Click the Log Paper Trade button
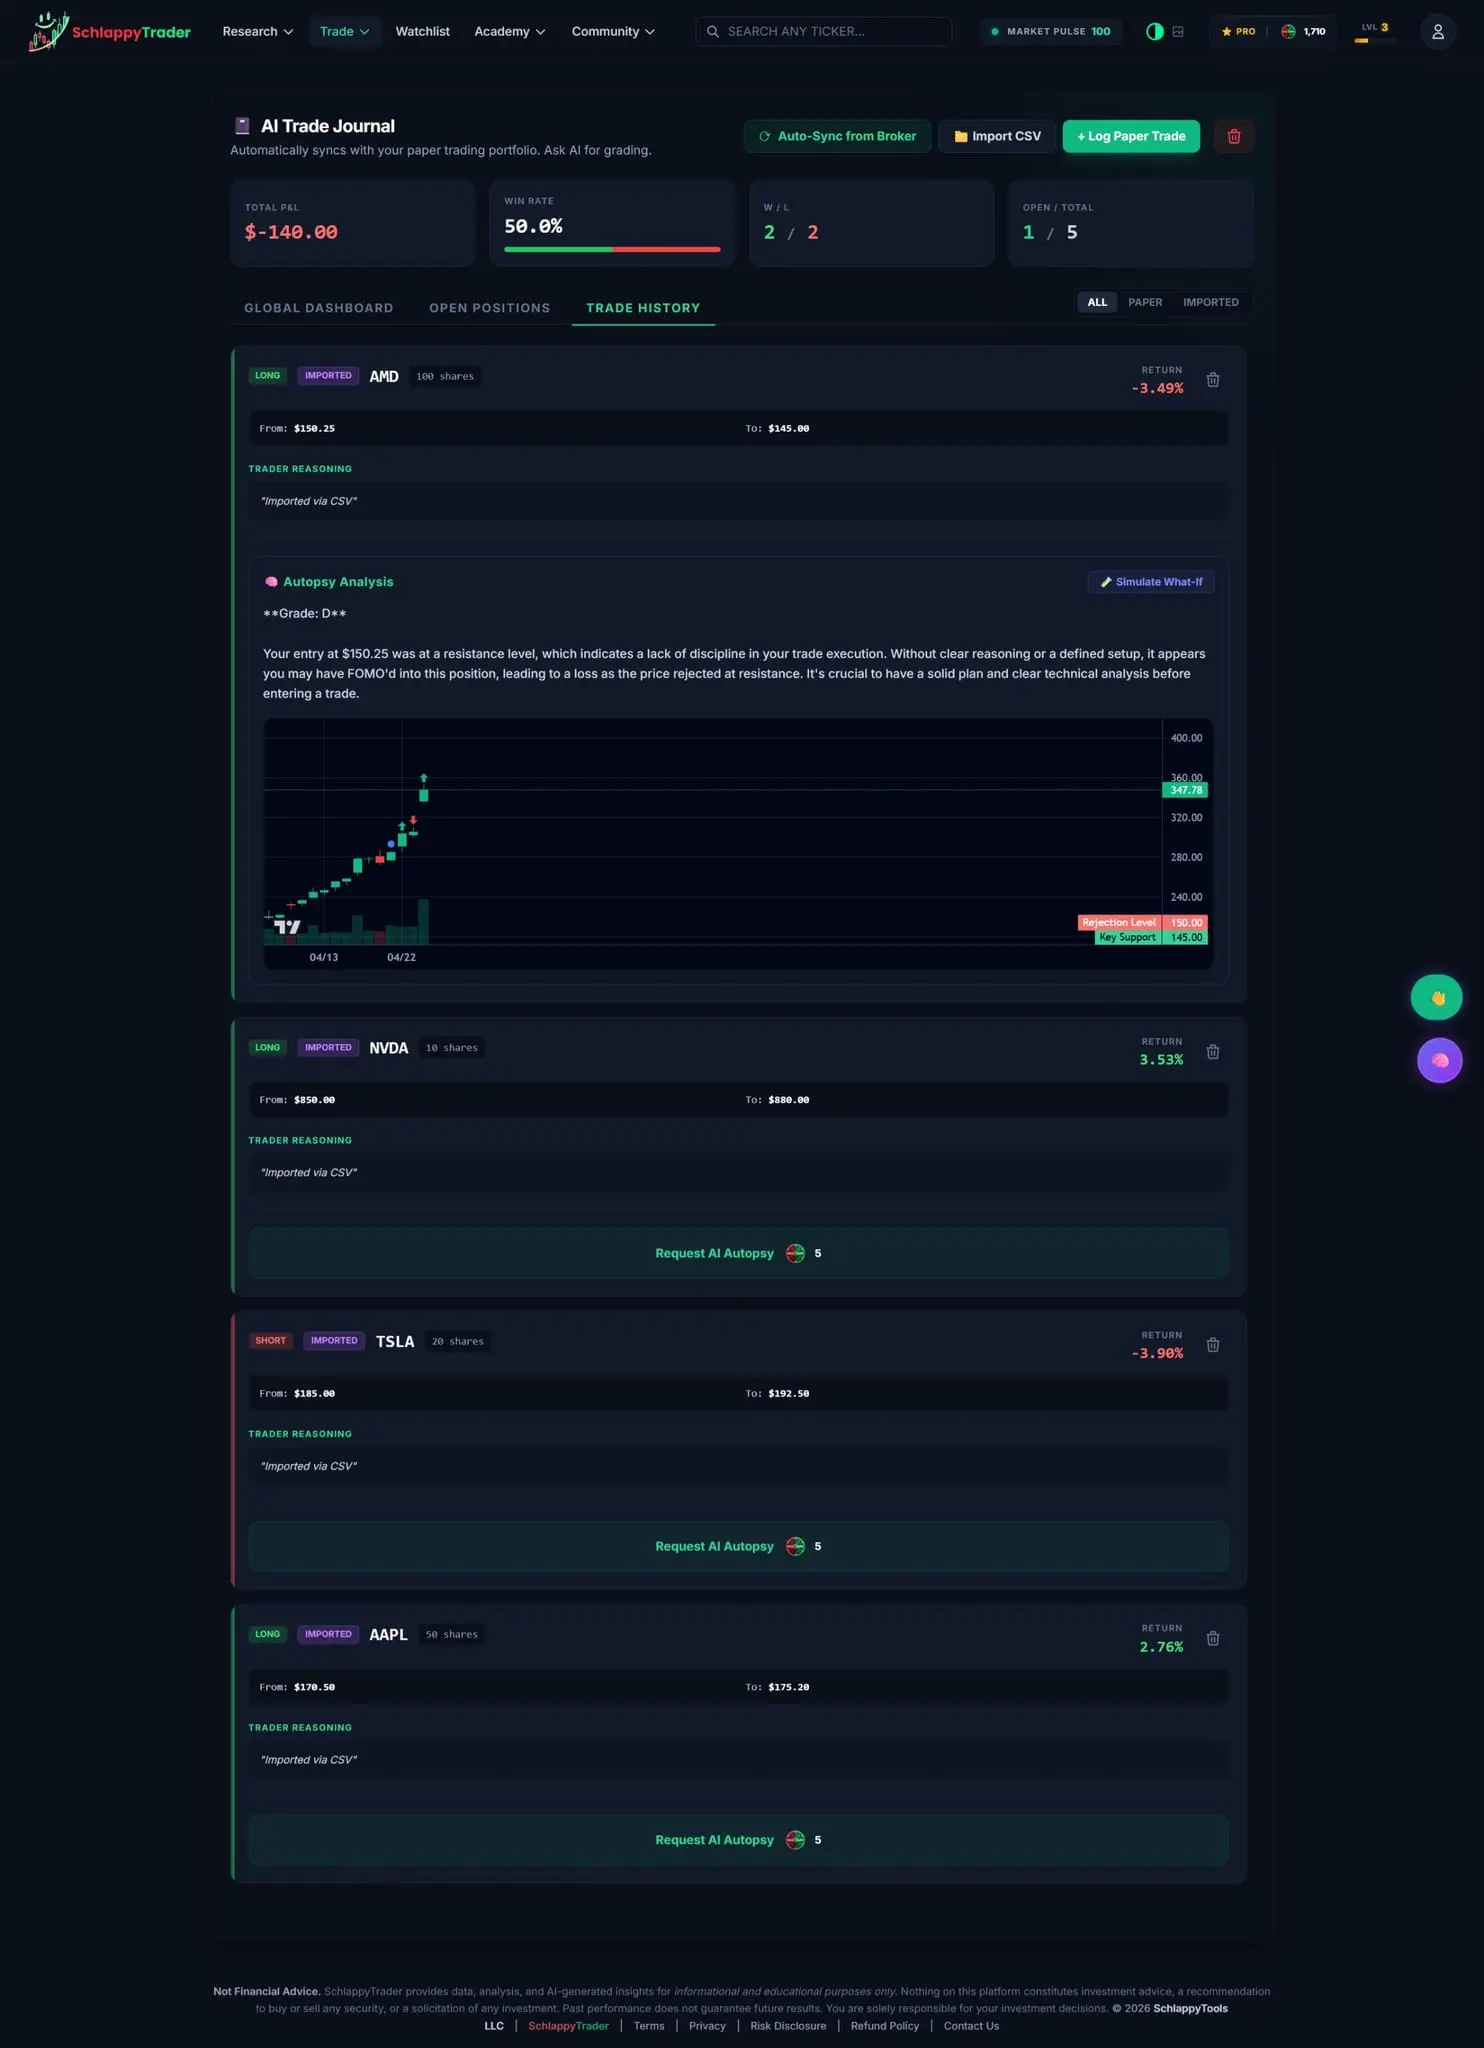The height and width of the screenshot is (2048, 1484). tap(1131, 136)
